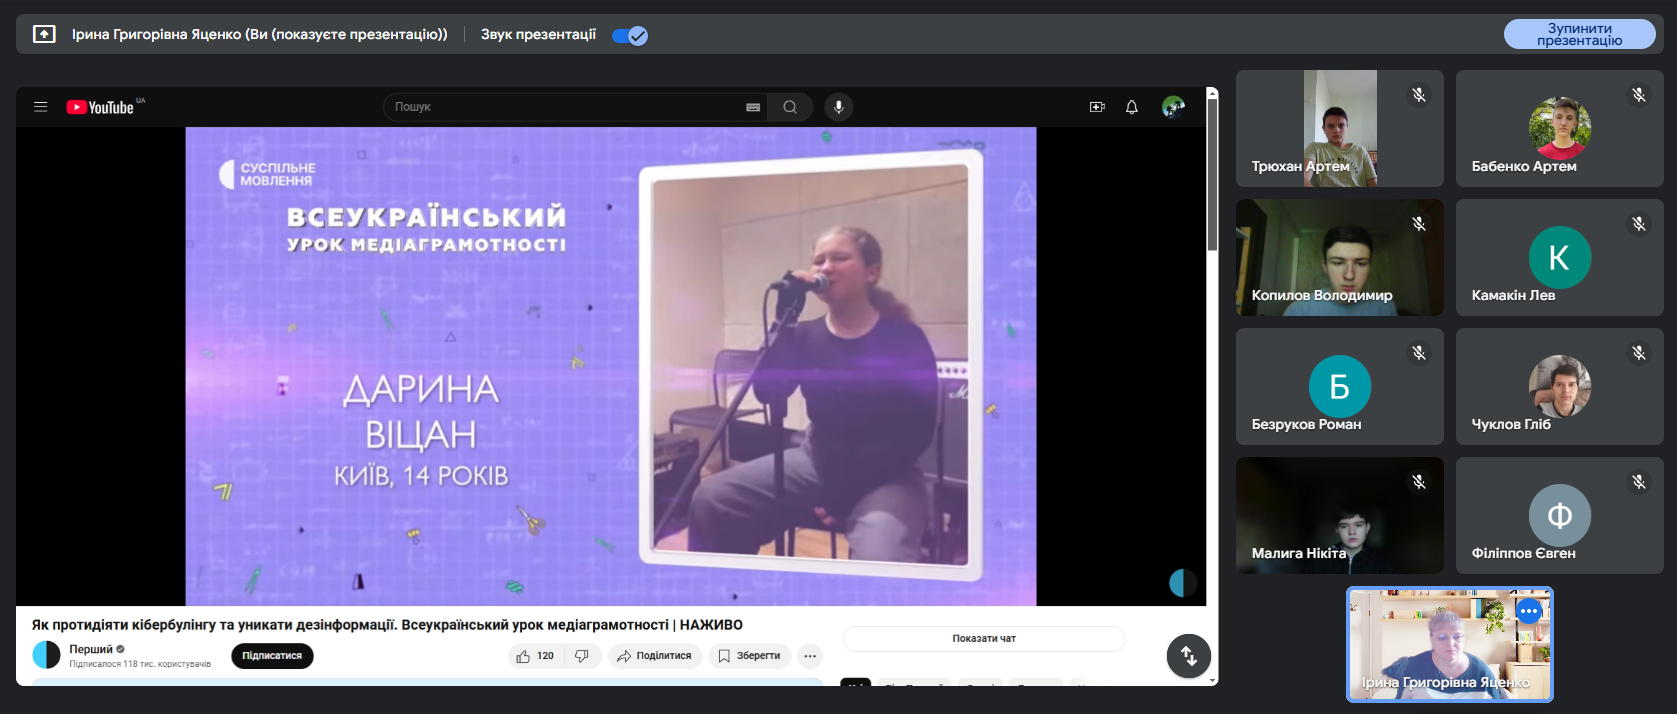Activate voice search microphone
This screenshot has width=1677, height=714.
click(x=838, y=107)
